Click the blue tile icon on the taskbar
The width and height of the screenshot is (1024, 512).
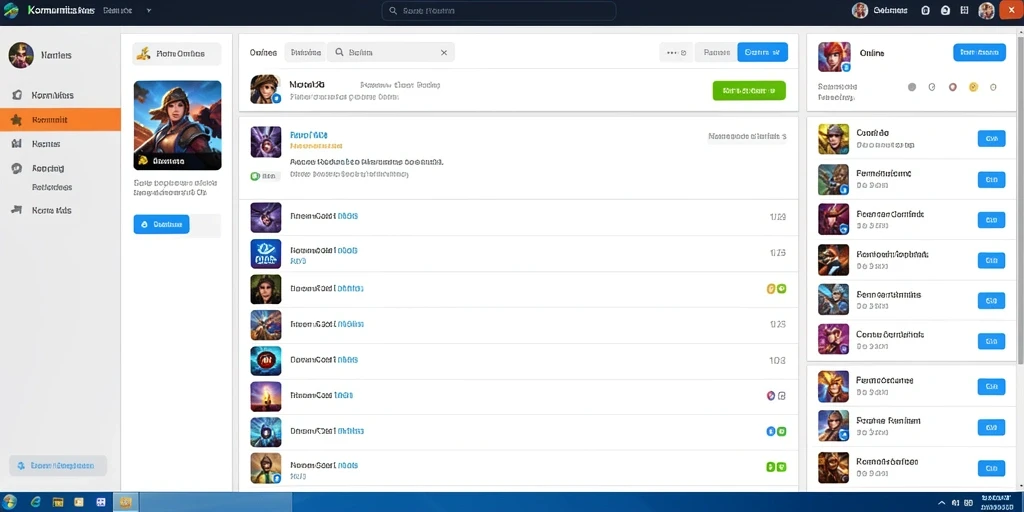(101, 502)
